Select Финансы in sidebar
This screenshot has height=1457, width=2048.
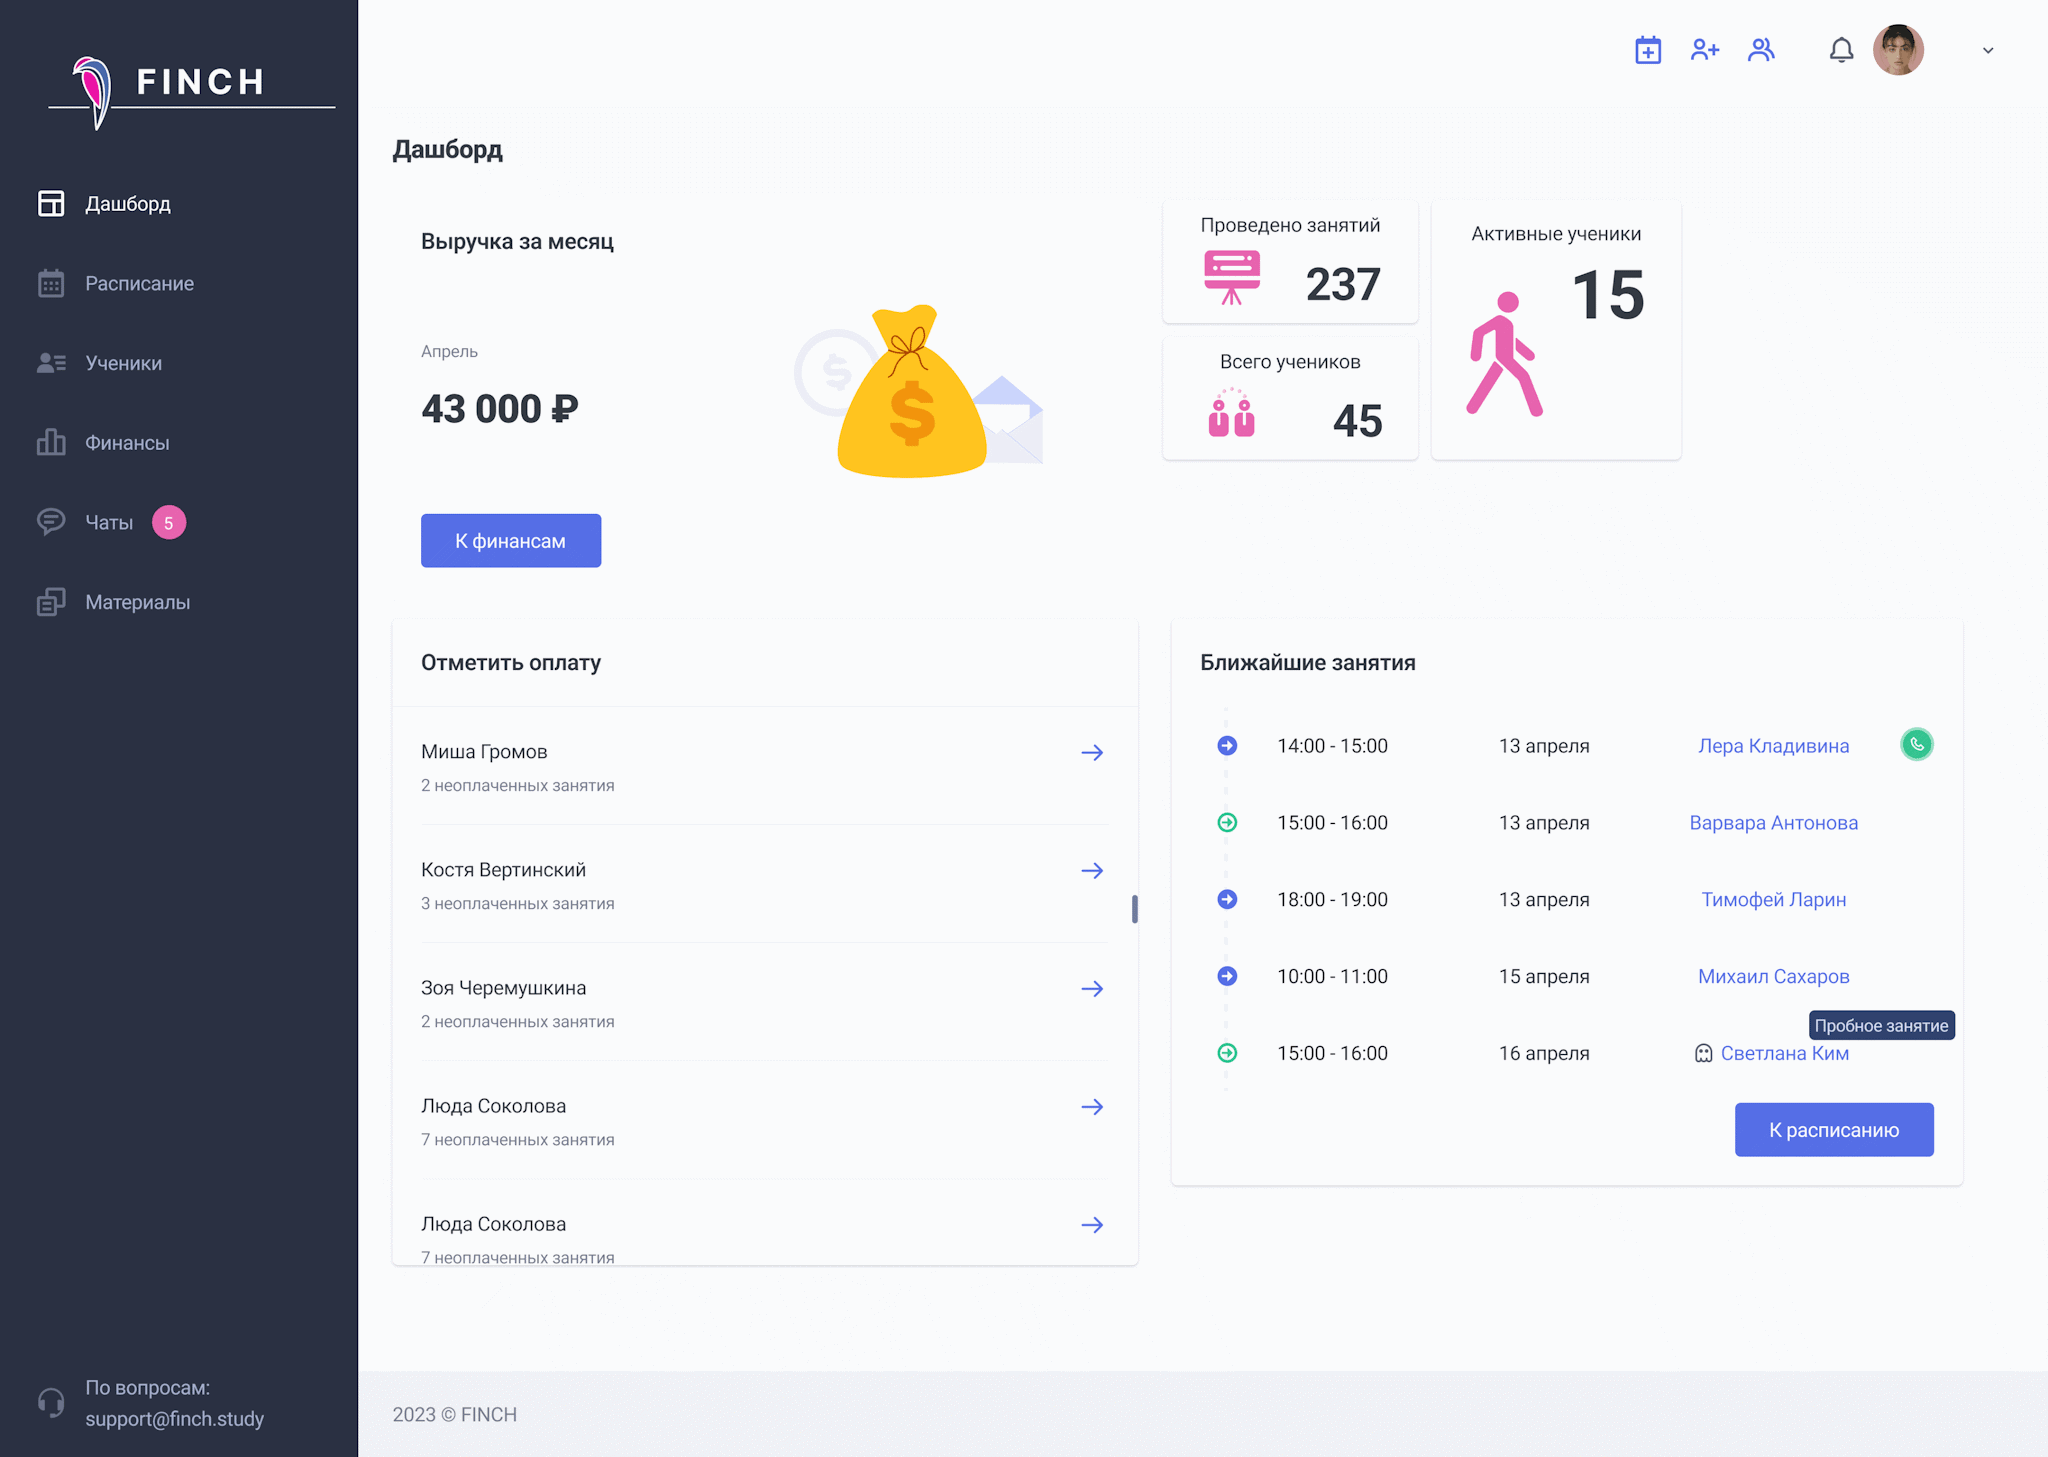pos(127,443)
